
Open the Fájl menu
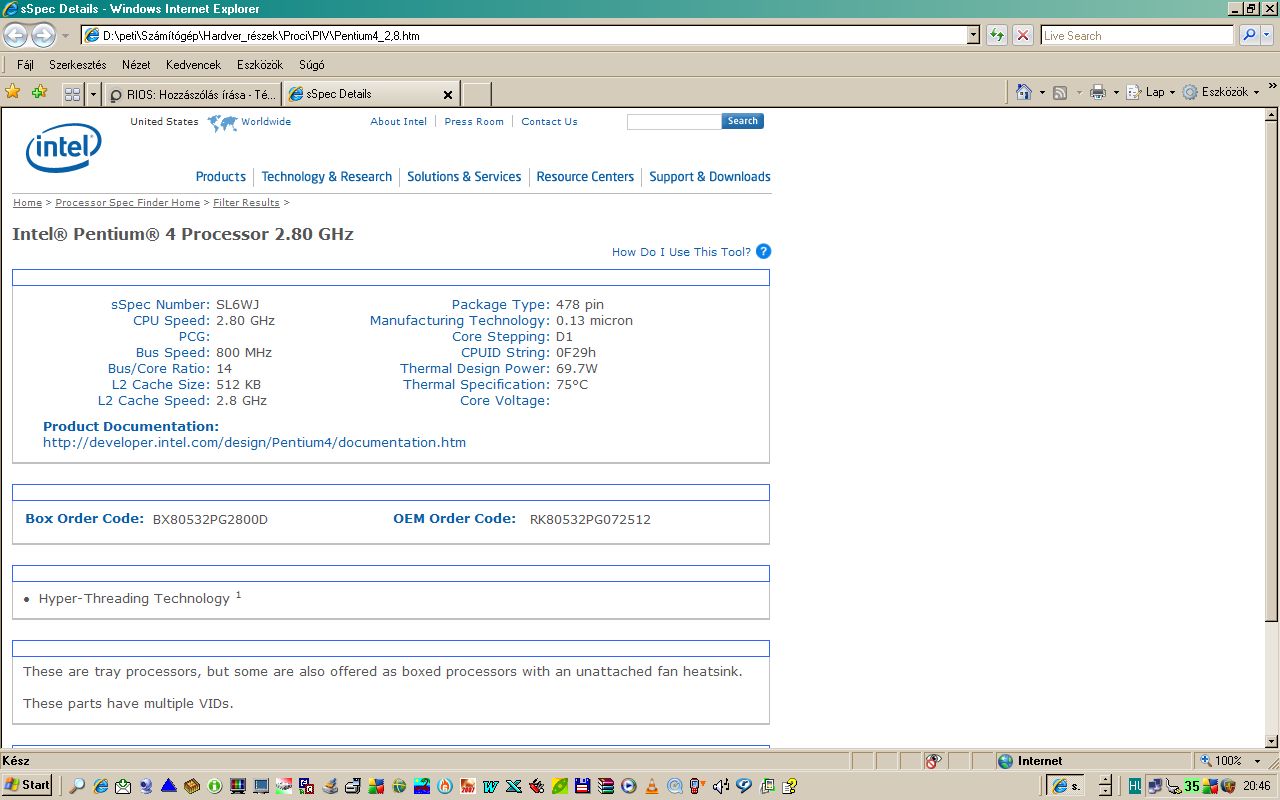click(x=26, y=65)
